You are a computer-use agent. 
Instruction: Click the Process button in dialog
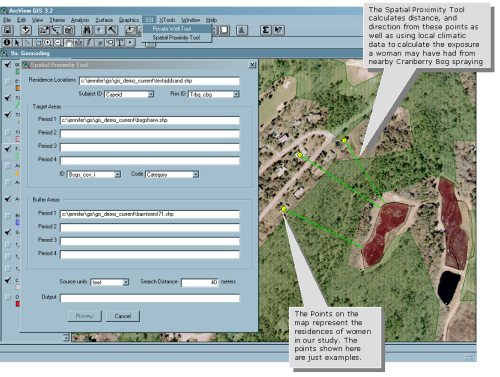[85, 316]
